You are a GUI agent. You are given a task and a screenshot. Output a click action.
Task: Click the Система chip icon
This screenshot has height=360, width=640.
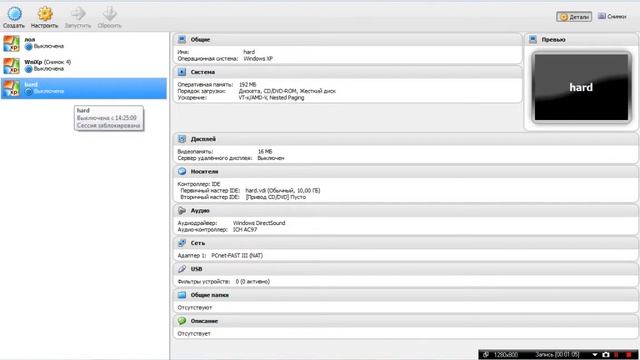[182, 72]
